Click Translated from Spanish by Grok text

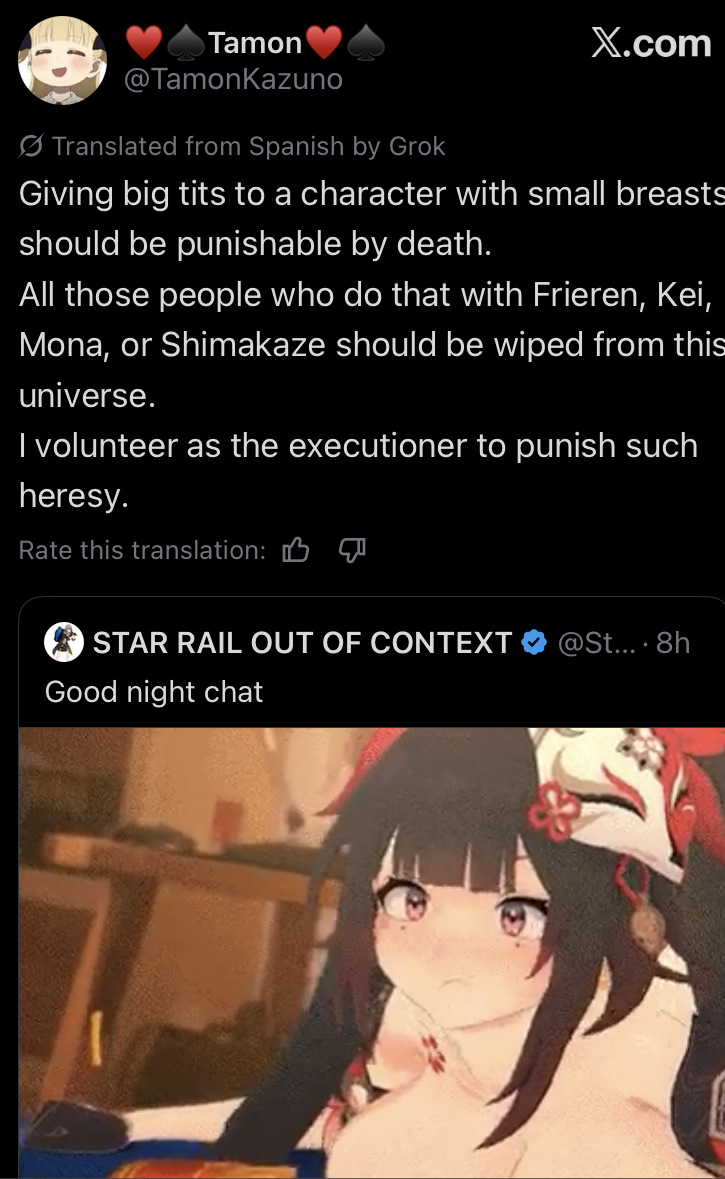248,146
